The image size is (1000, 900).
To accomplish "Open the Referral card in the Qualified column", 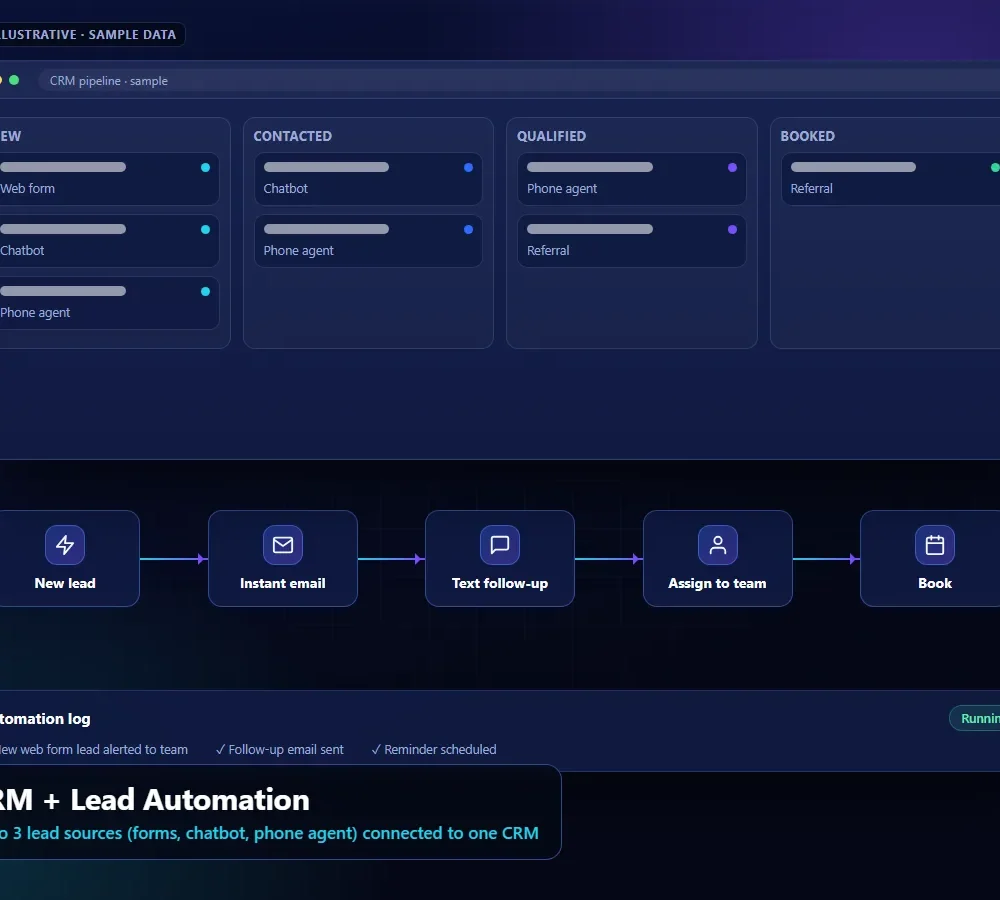I will (x=631, y=240).
